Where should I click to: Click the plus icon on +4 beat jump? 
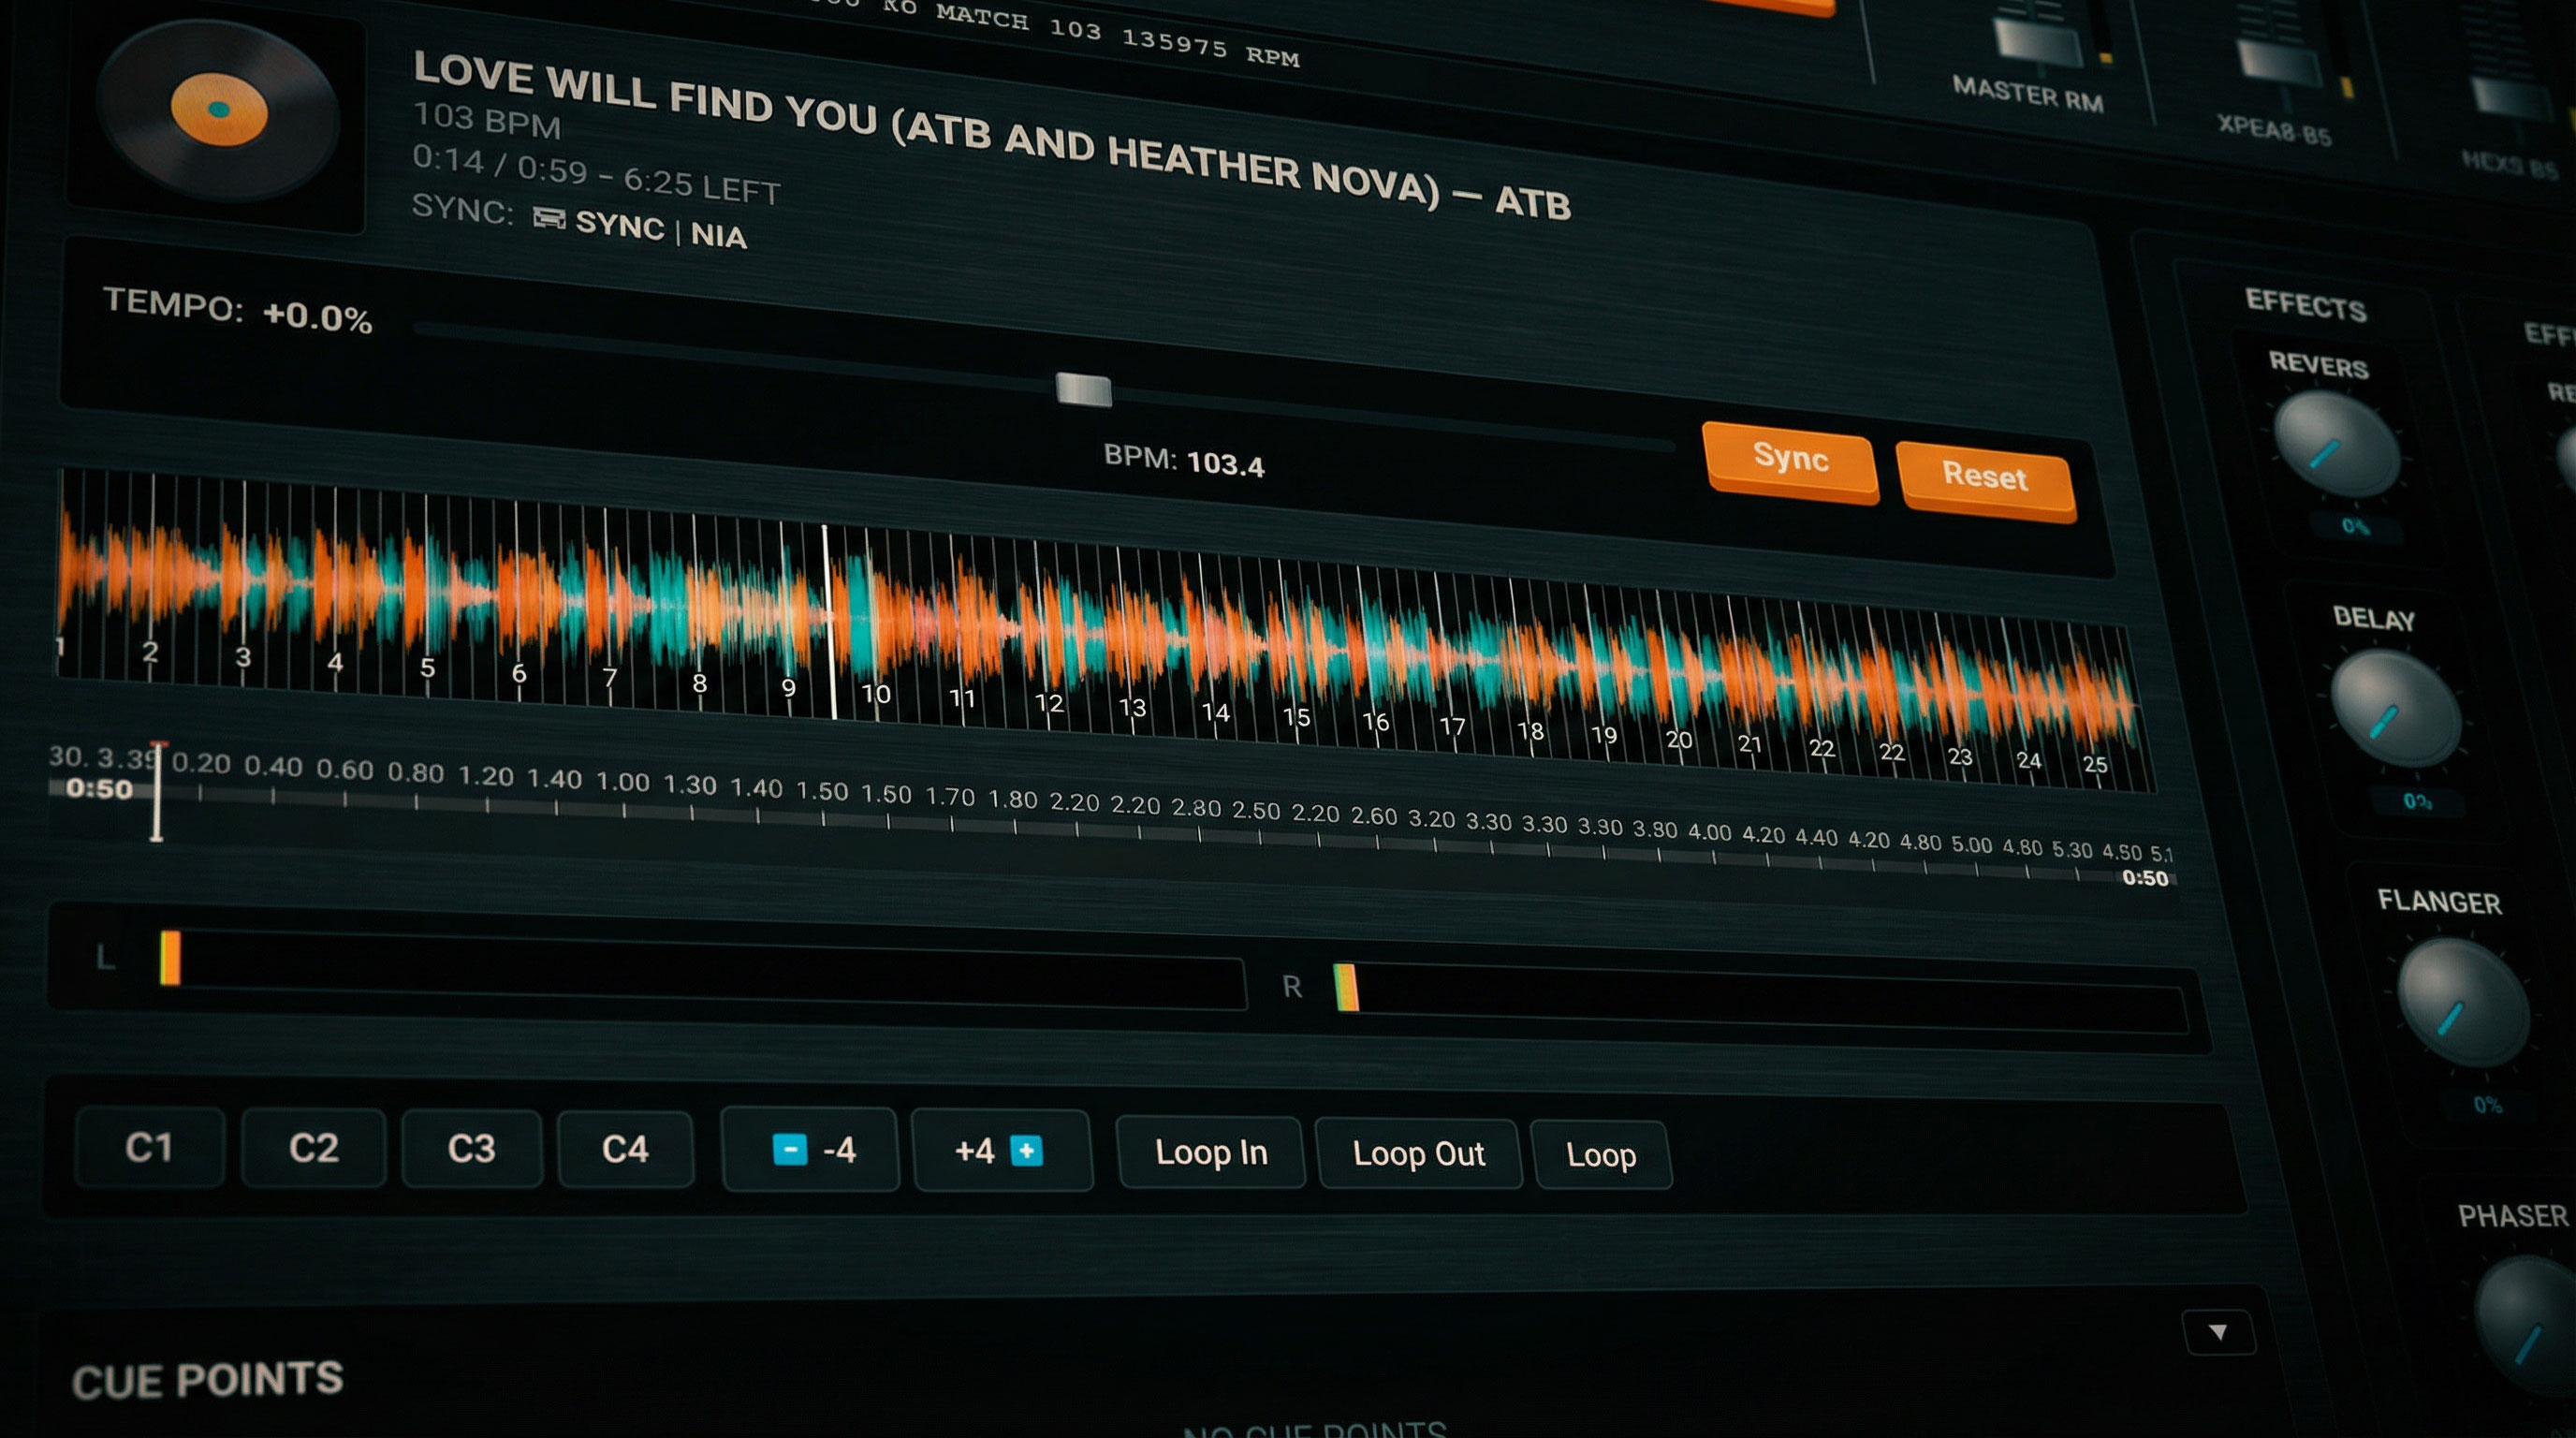pyautogui.click(x=1026, y=1151)
